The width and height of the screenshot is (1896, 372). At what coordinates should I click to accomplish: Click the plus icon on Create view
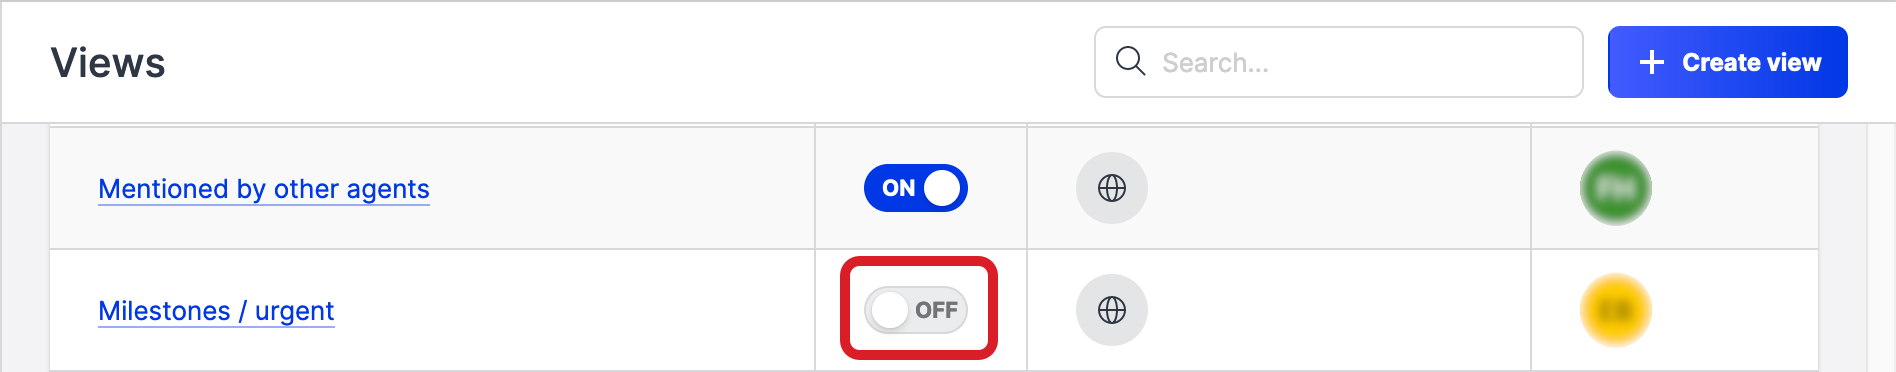click(1652, 62)
